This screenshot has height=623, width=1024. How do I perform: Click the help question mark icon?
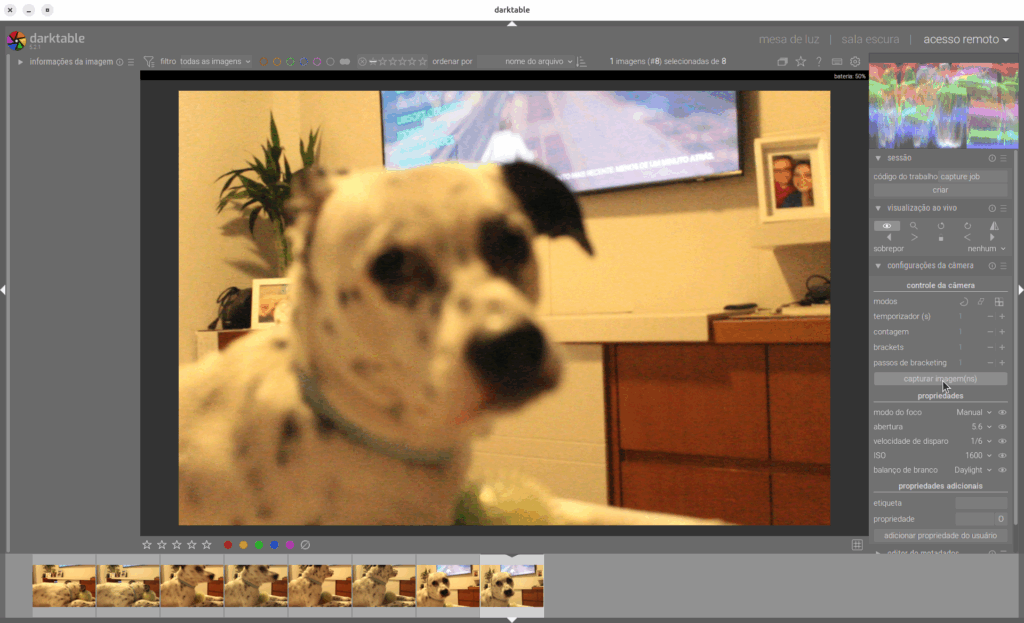pos(818,62)
